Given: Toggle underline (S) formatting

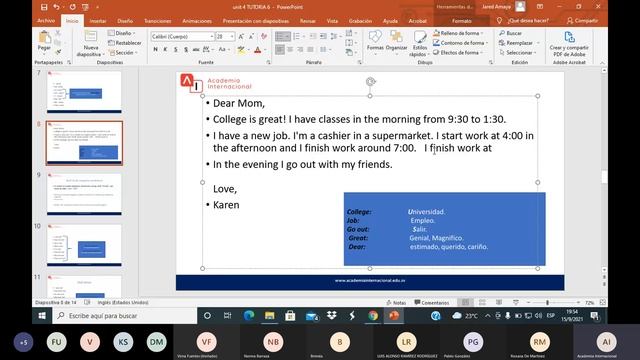Looking at the screenshot, I should click(x=176, y=49).
